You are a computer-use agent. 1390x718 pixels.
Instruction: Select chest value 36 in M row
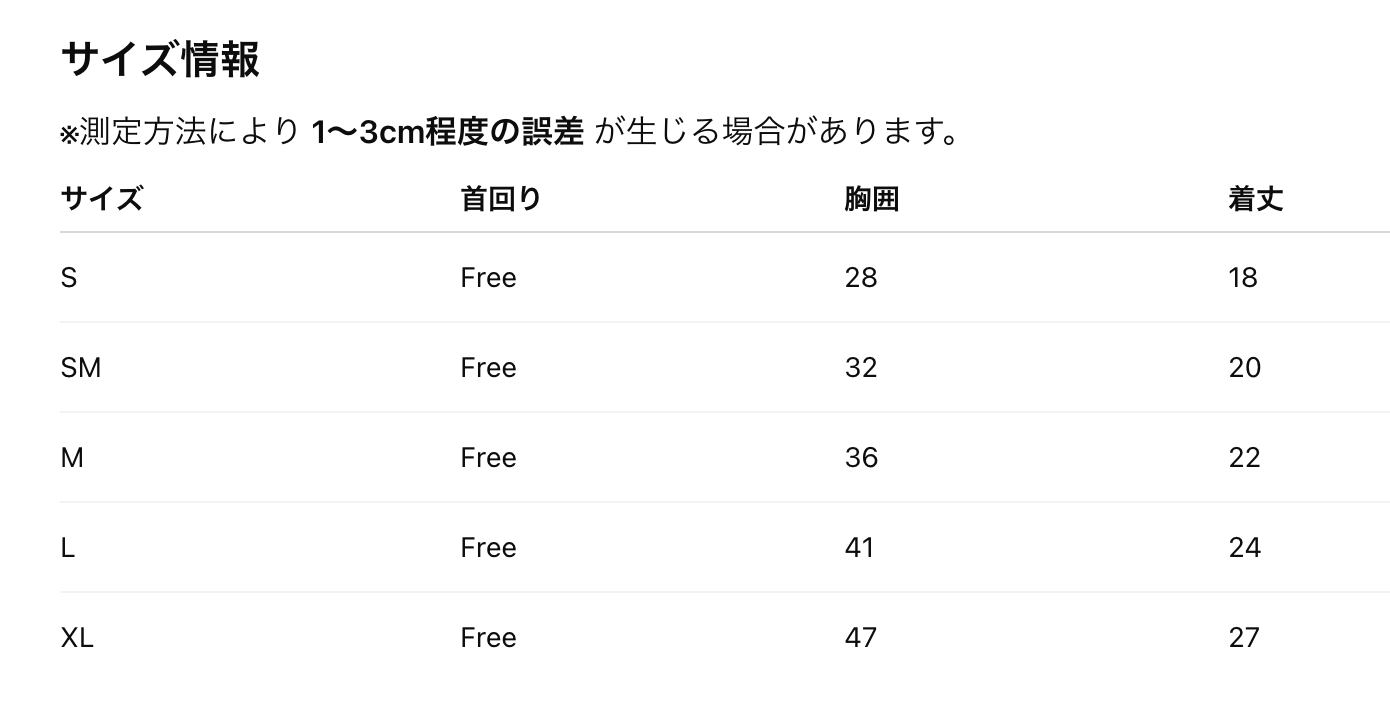861,458
